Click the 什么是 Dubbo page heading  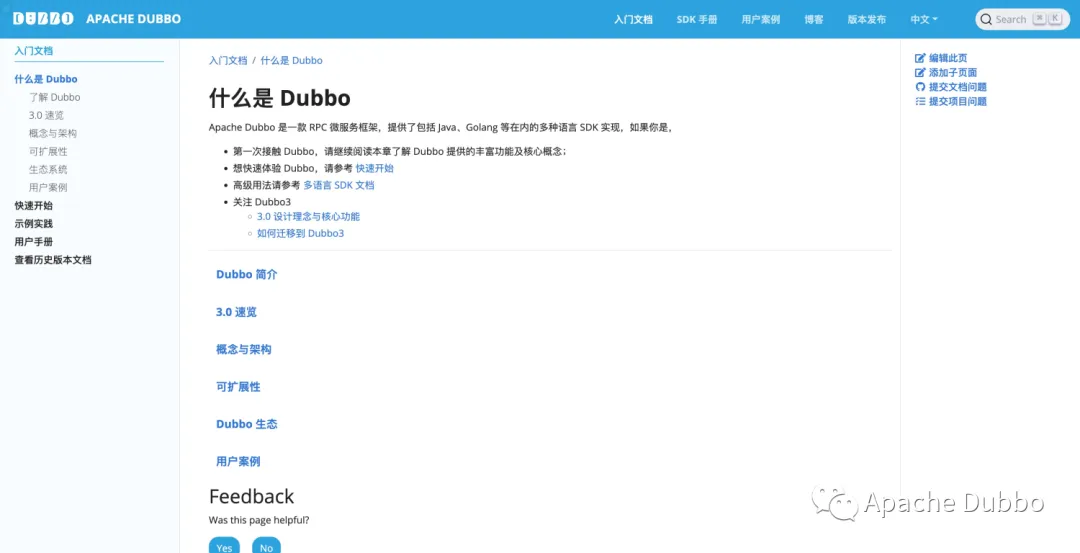pyautogui.click(x=280, y=98)
